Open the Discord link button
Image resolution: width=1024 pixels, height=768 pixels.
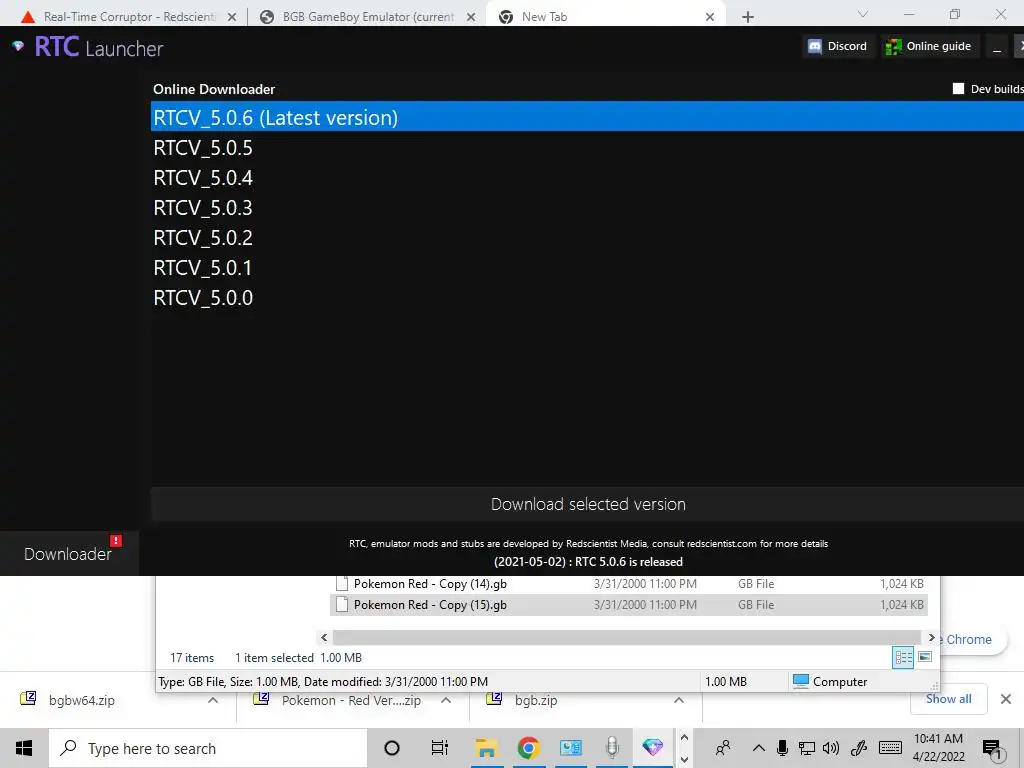838,46
